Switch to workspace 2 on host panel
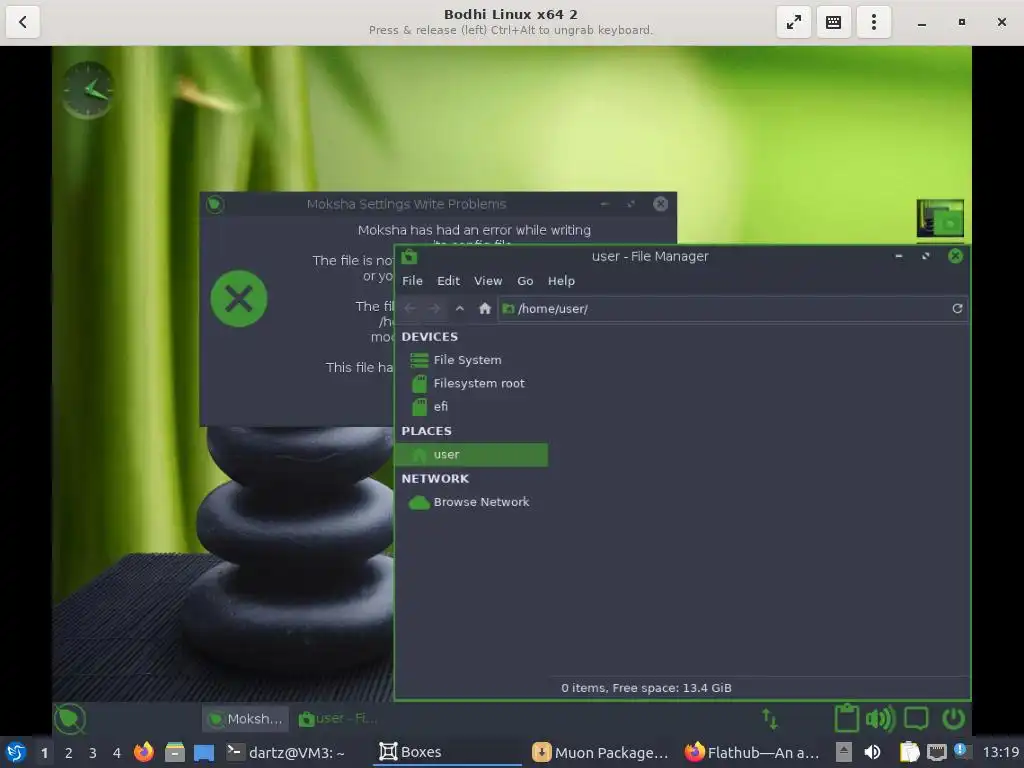The image size is (1024, 768). [x=69, y=753]
